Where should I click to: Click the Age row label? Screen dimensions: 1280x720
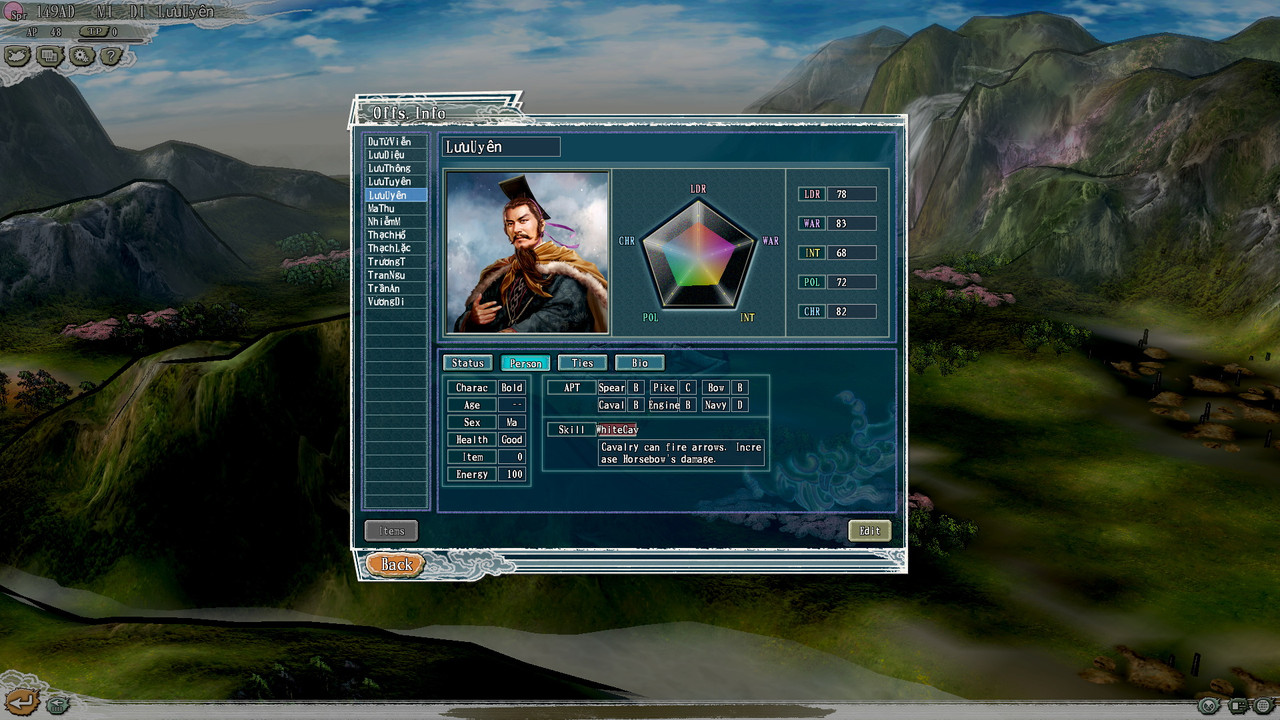tap(471, 405)
